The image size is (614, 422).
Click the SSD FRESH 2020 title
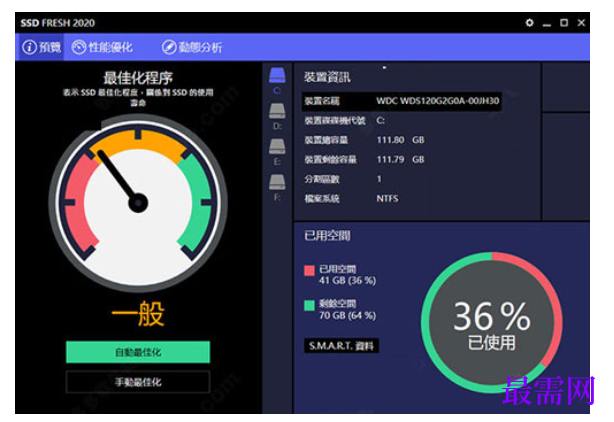tap(58, 23)
